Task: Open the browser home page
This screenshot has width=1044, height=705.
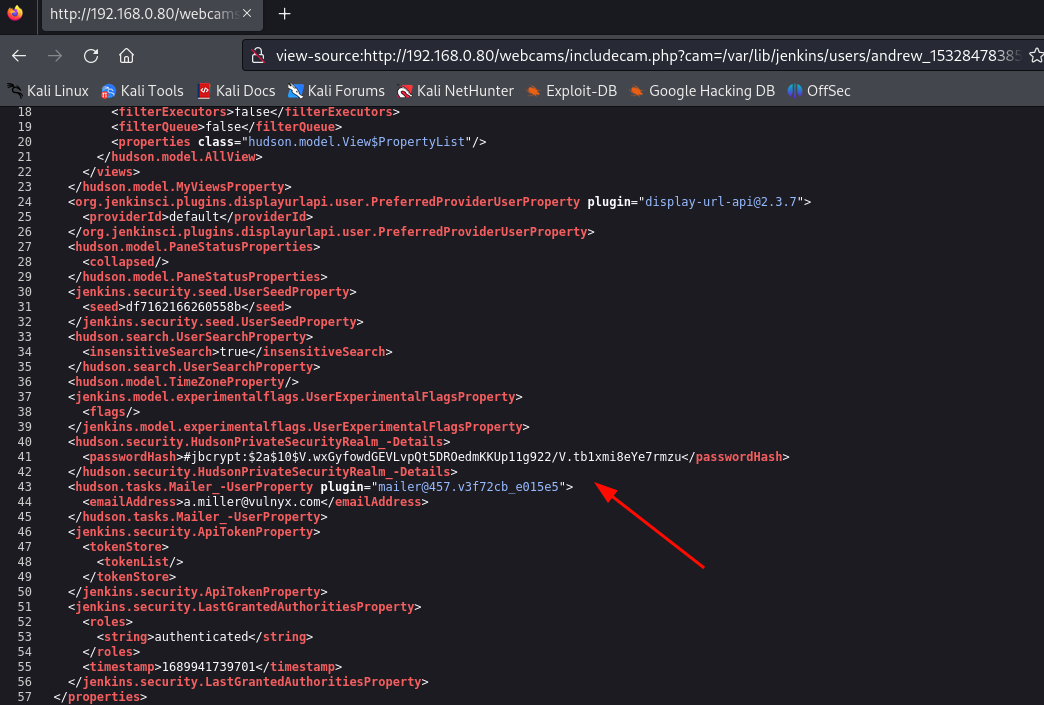Action: click(127, 56)
